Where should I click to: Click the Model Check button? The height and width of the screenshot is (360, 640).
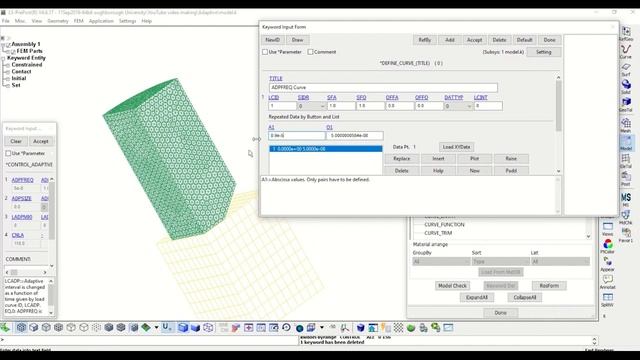point(452,286)
